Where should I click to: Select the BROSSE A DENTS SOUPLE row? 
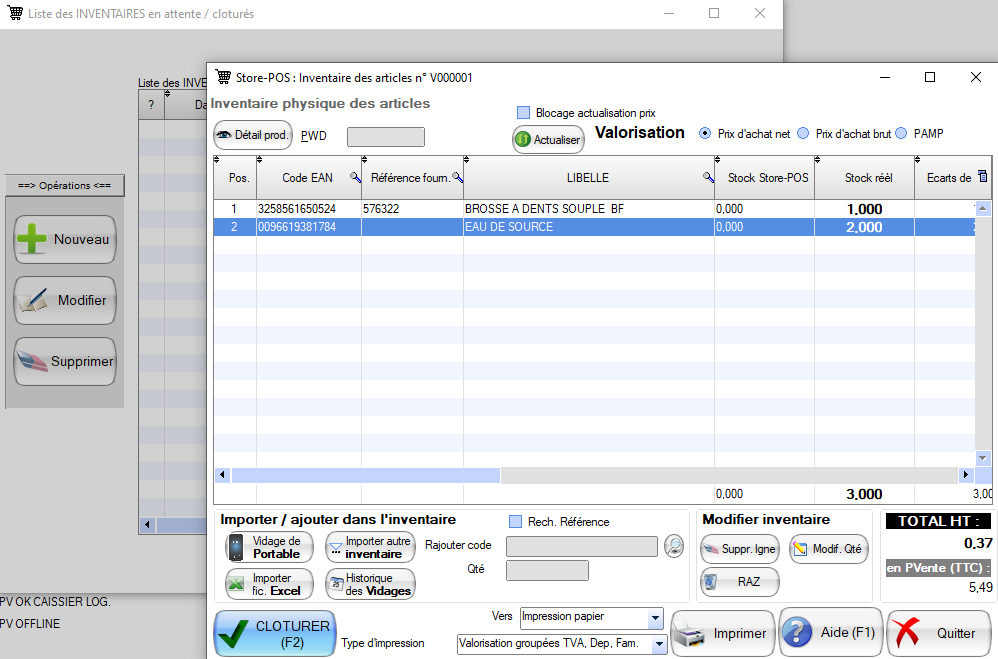tap(540, 209)
